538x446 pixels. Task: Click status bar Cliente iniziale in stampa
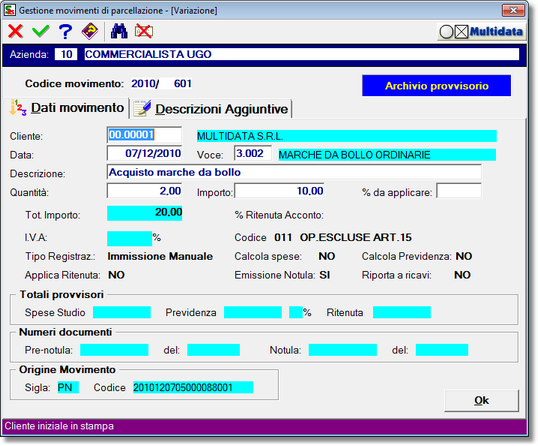pyautogui.click(x=59, y=426)
